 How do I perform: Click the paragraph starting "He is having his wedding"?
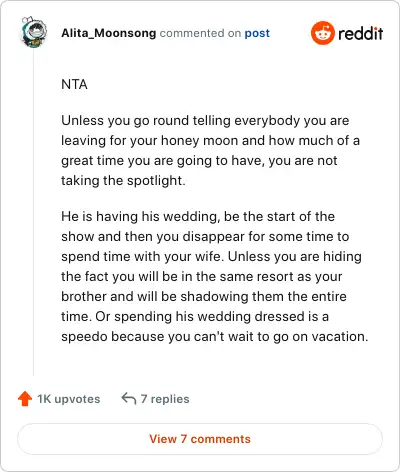tap(215, 276)
